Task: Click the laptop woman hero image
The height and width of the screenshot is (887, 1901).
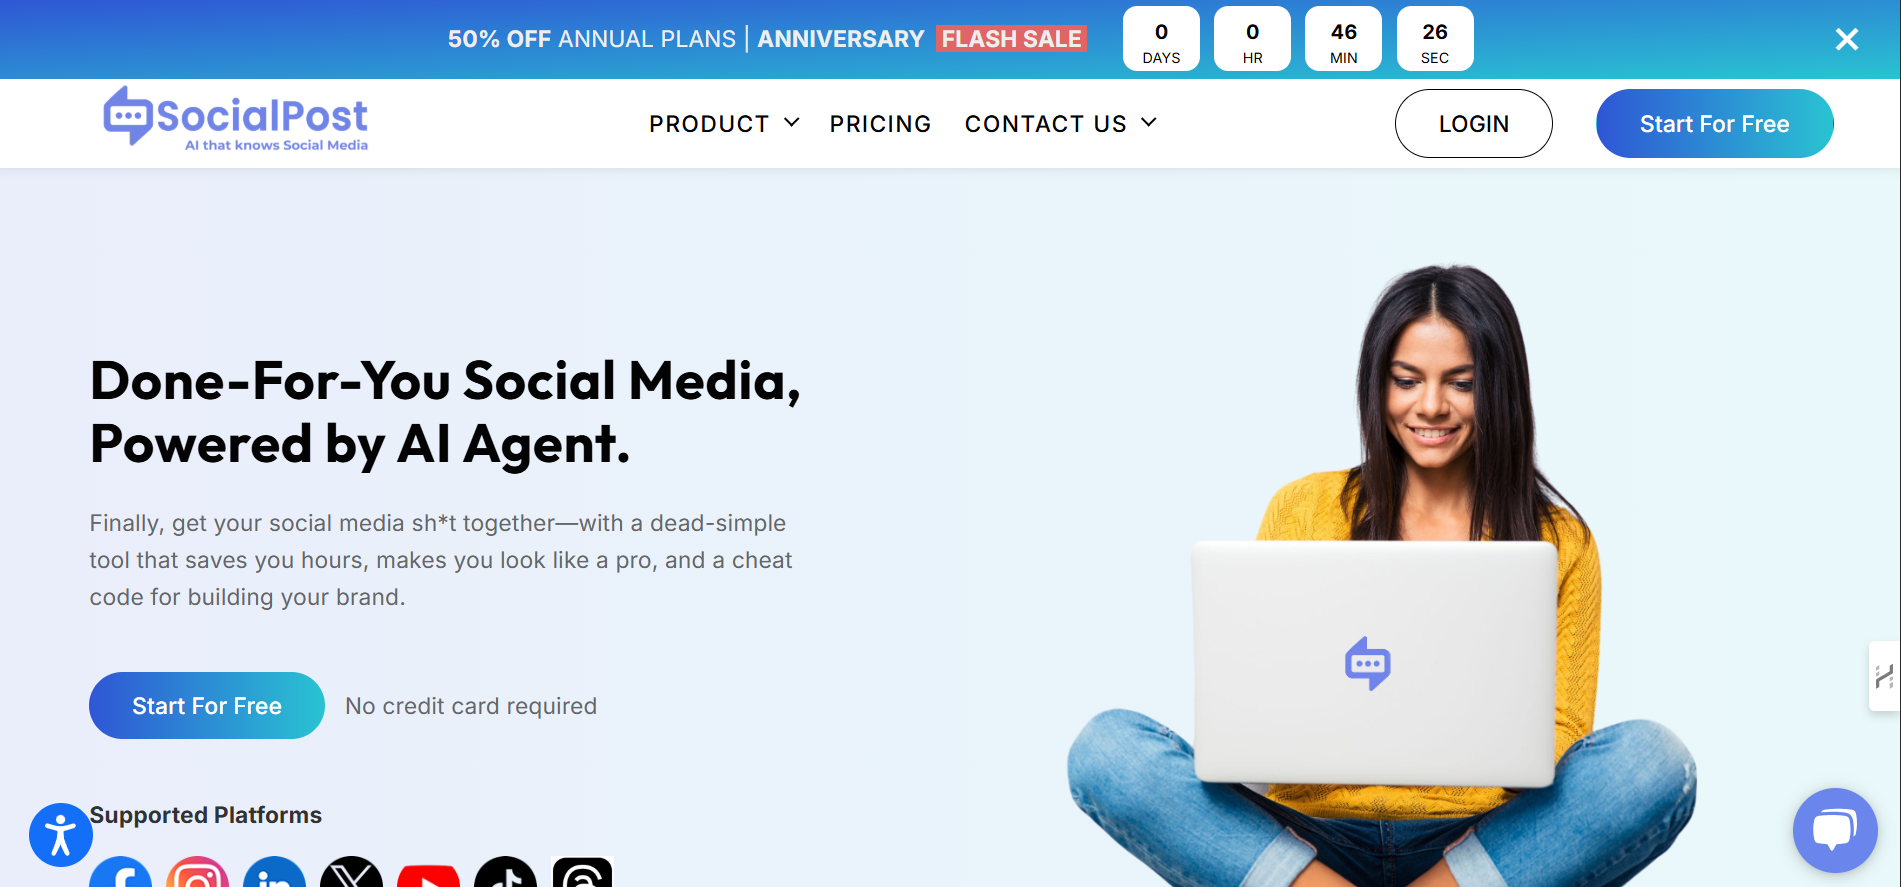Action: click(x=1382, y=576)
